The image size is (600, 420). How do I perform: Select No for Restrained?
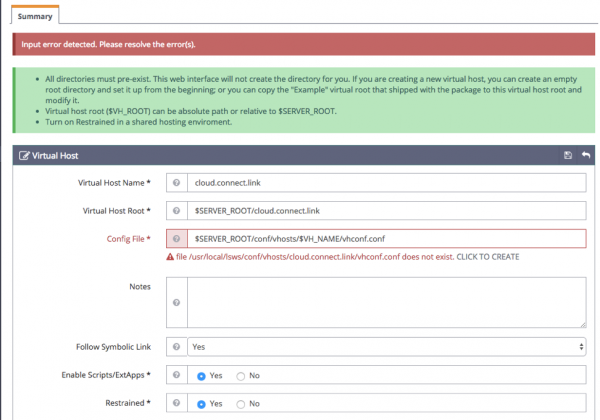(240, 403)
